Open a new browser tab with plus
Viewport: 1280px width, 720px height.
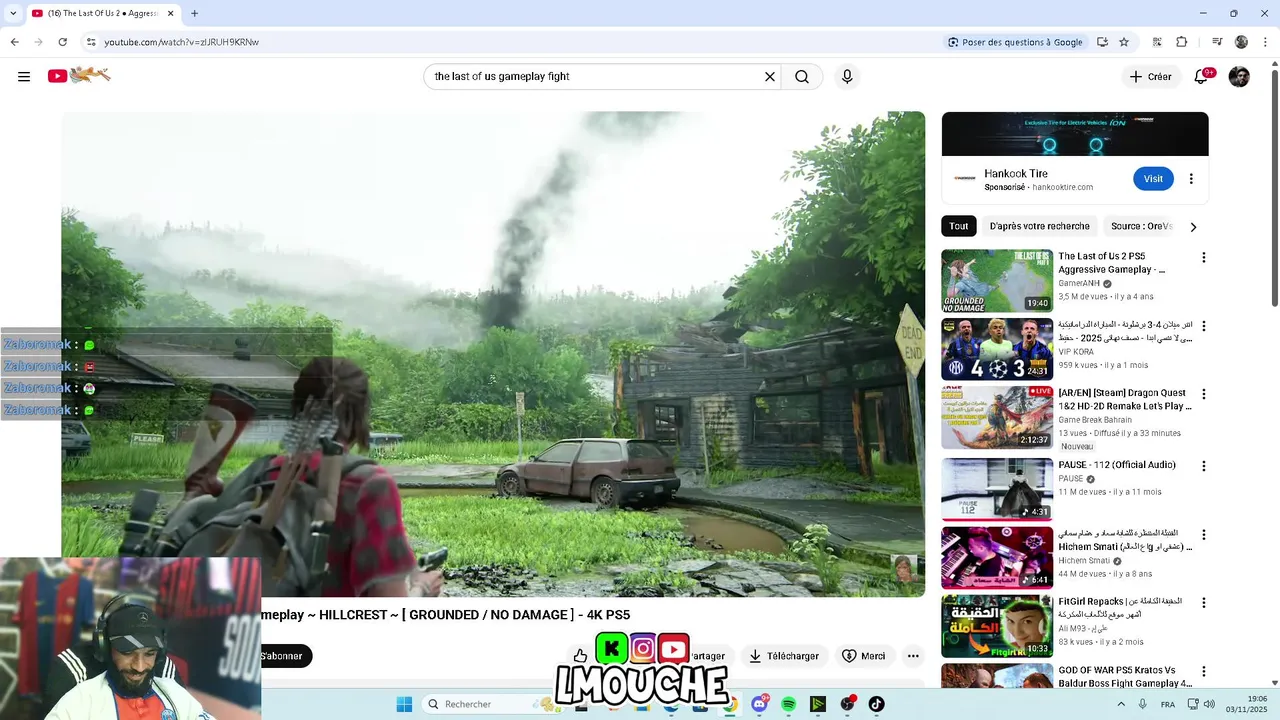[x=194, y=13]
